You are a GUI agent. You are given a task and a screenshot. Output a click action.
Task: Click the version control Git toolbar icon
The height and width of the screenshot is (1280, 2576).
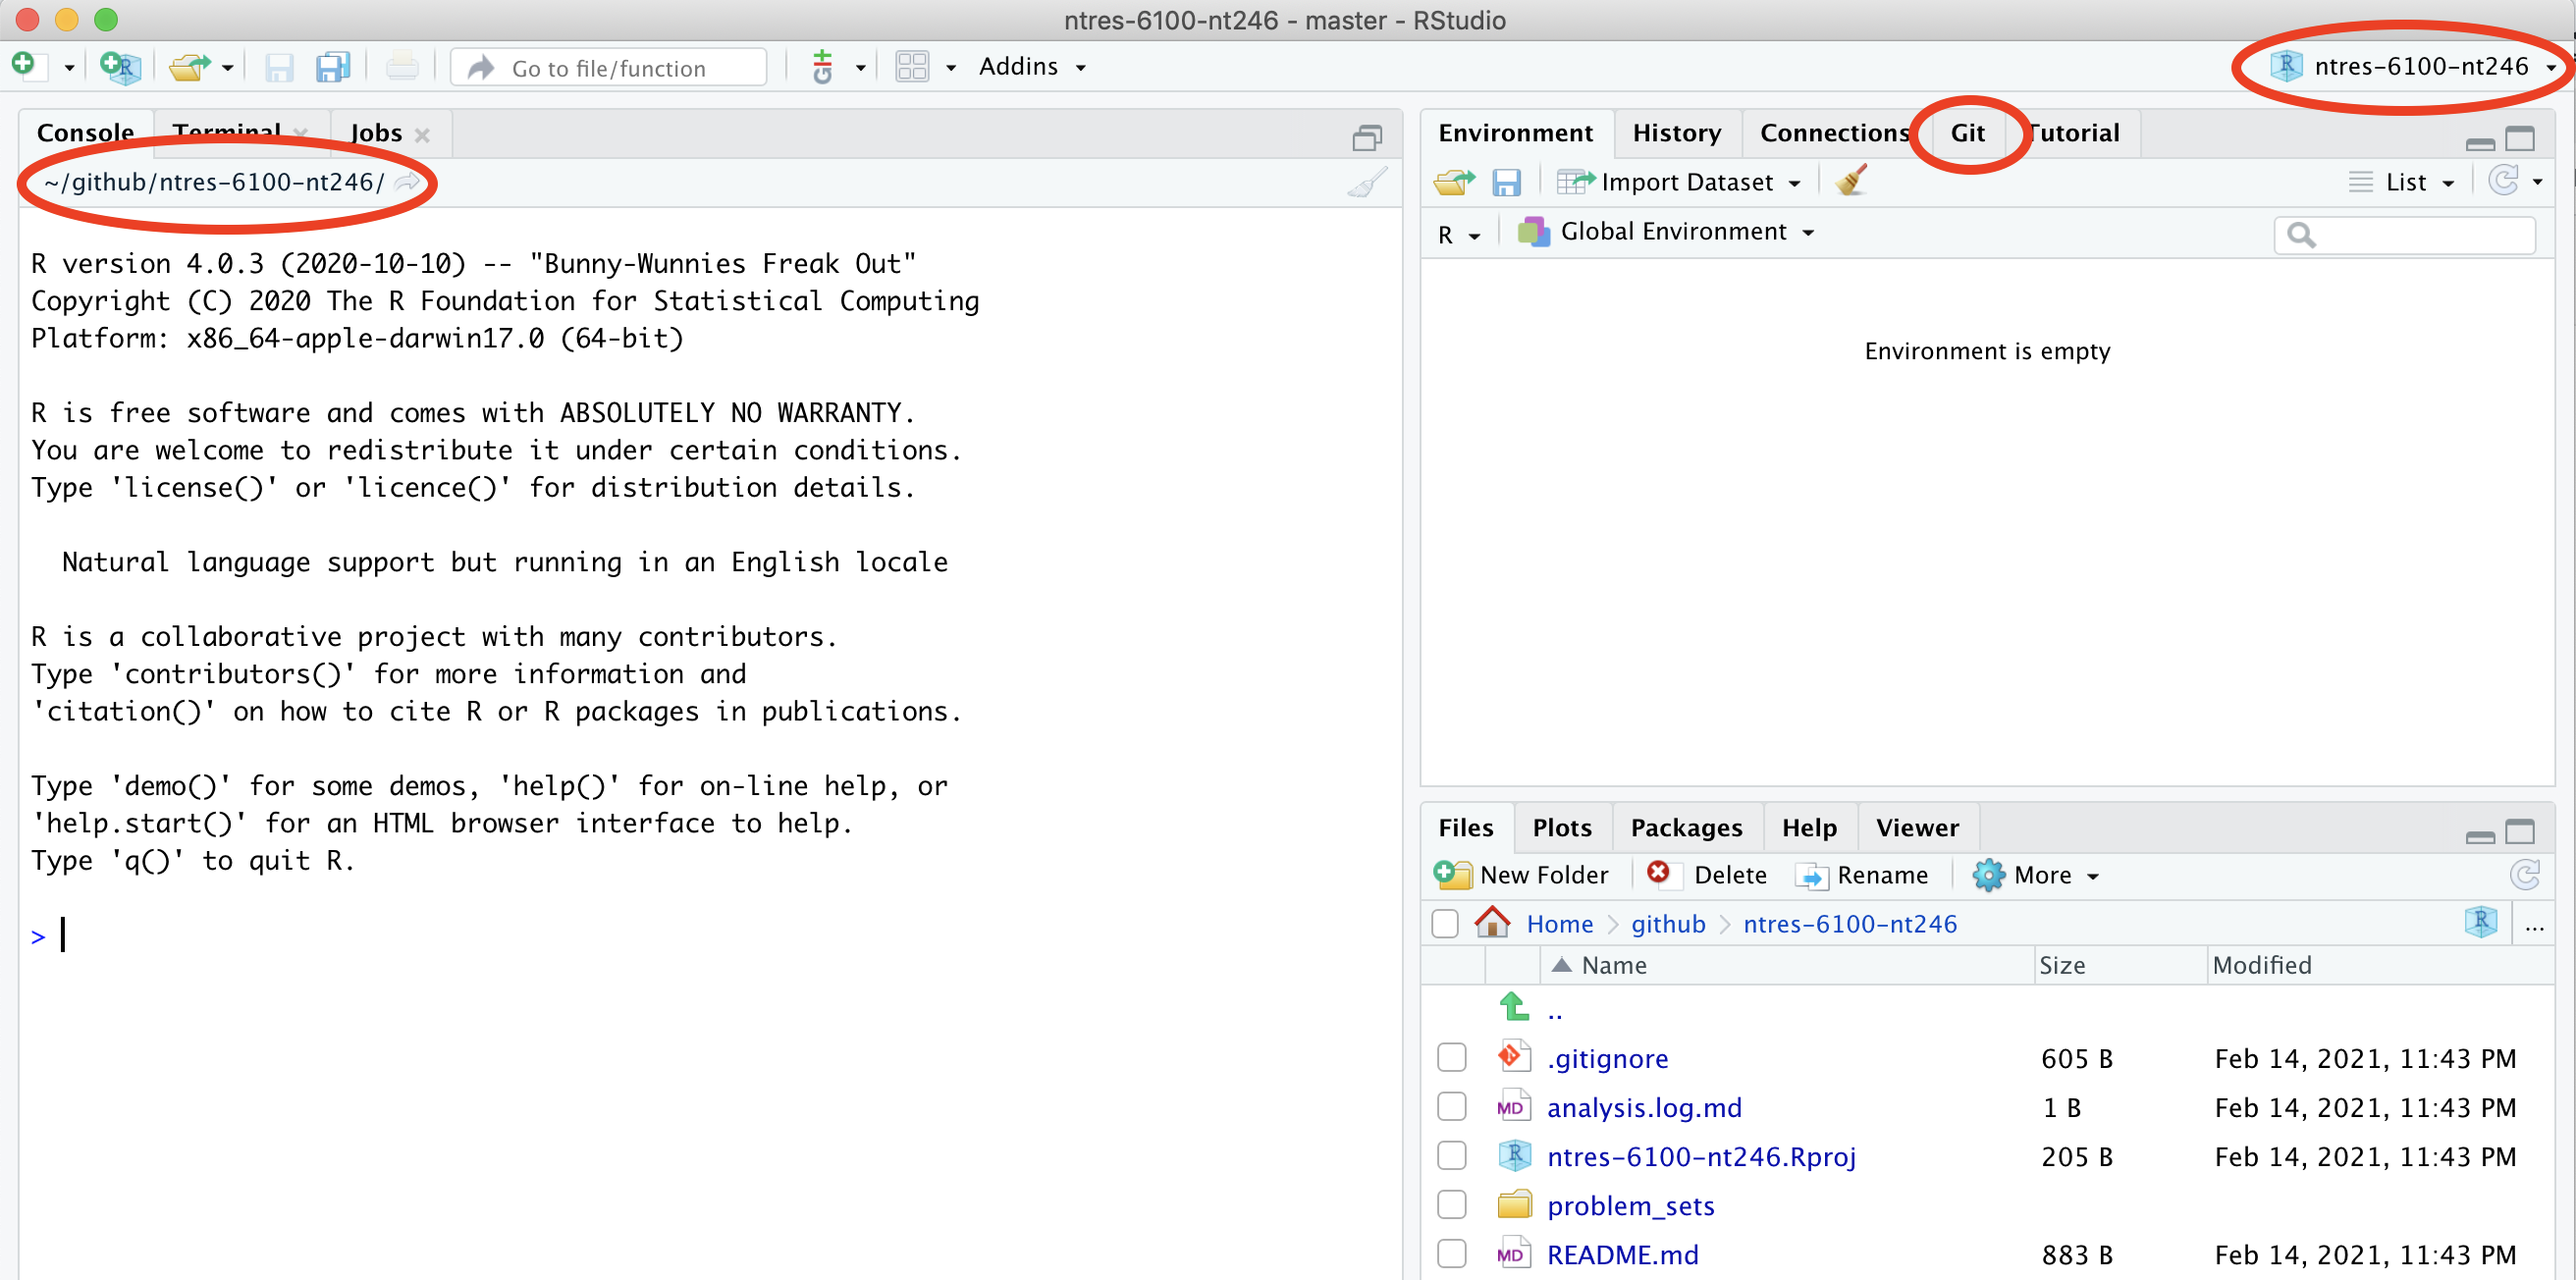click(x=822, y=67)
